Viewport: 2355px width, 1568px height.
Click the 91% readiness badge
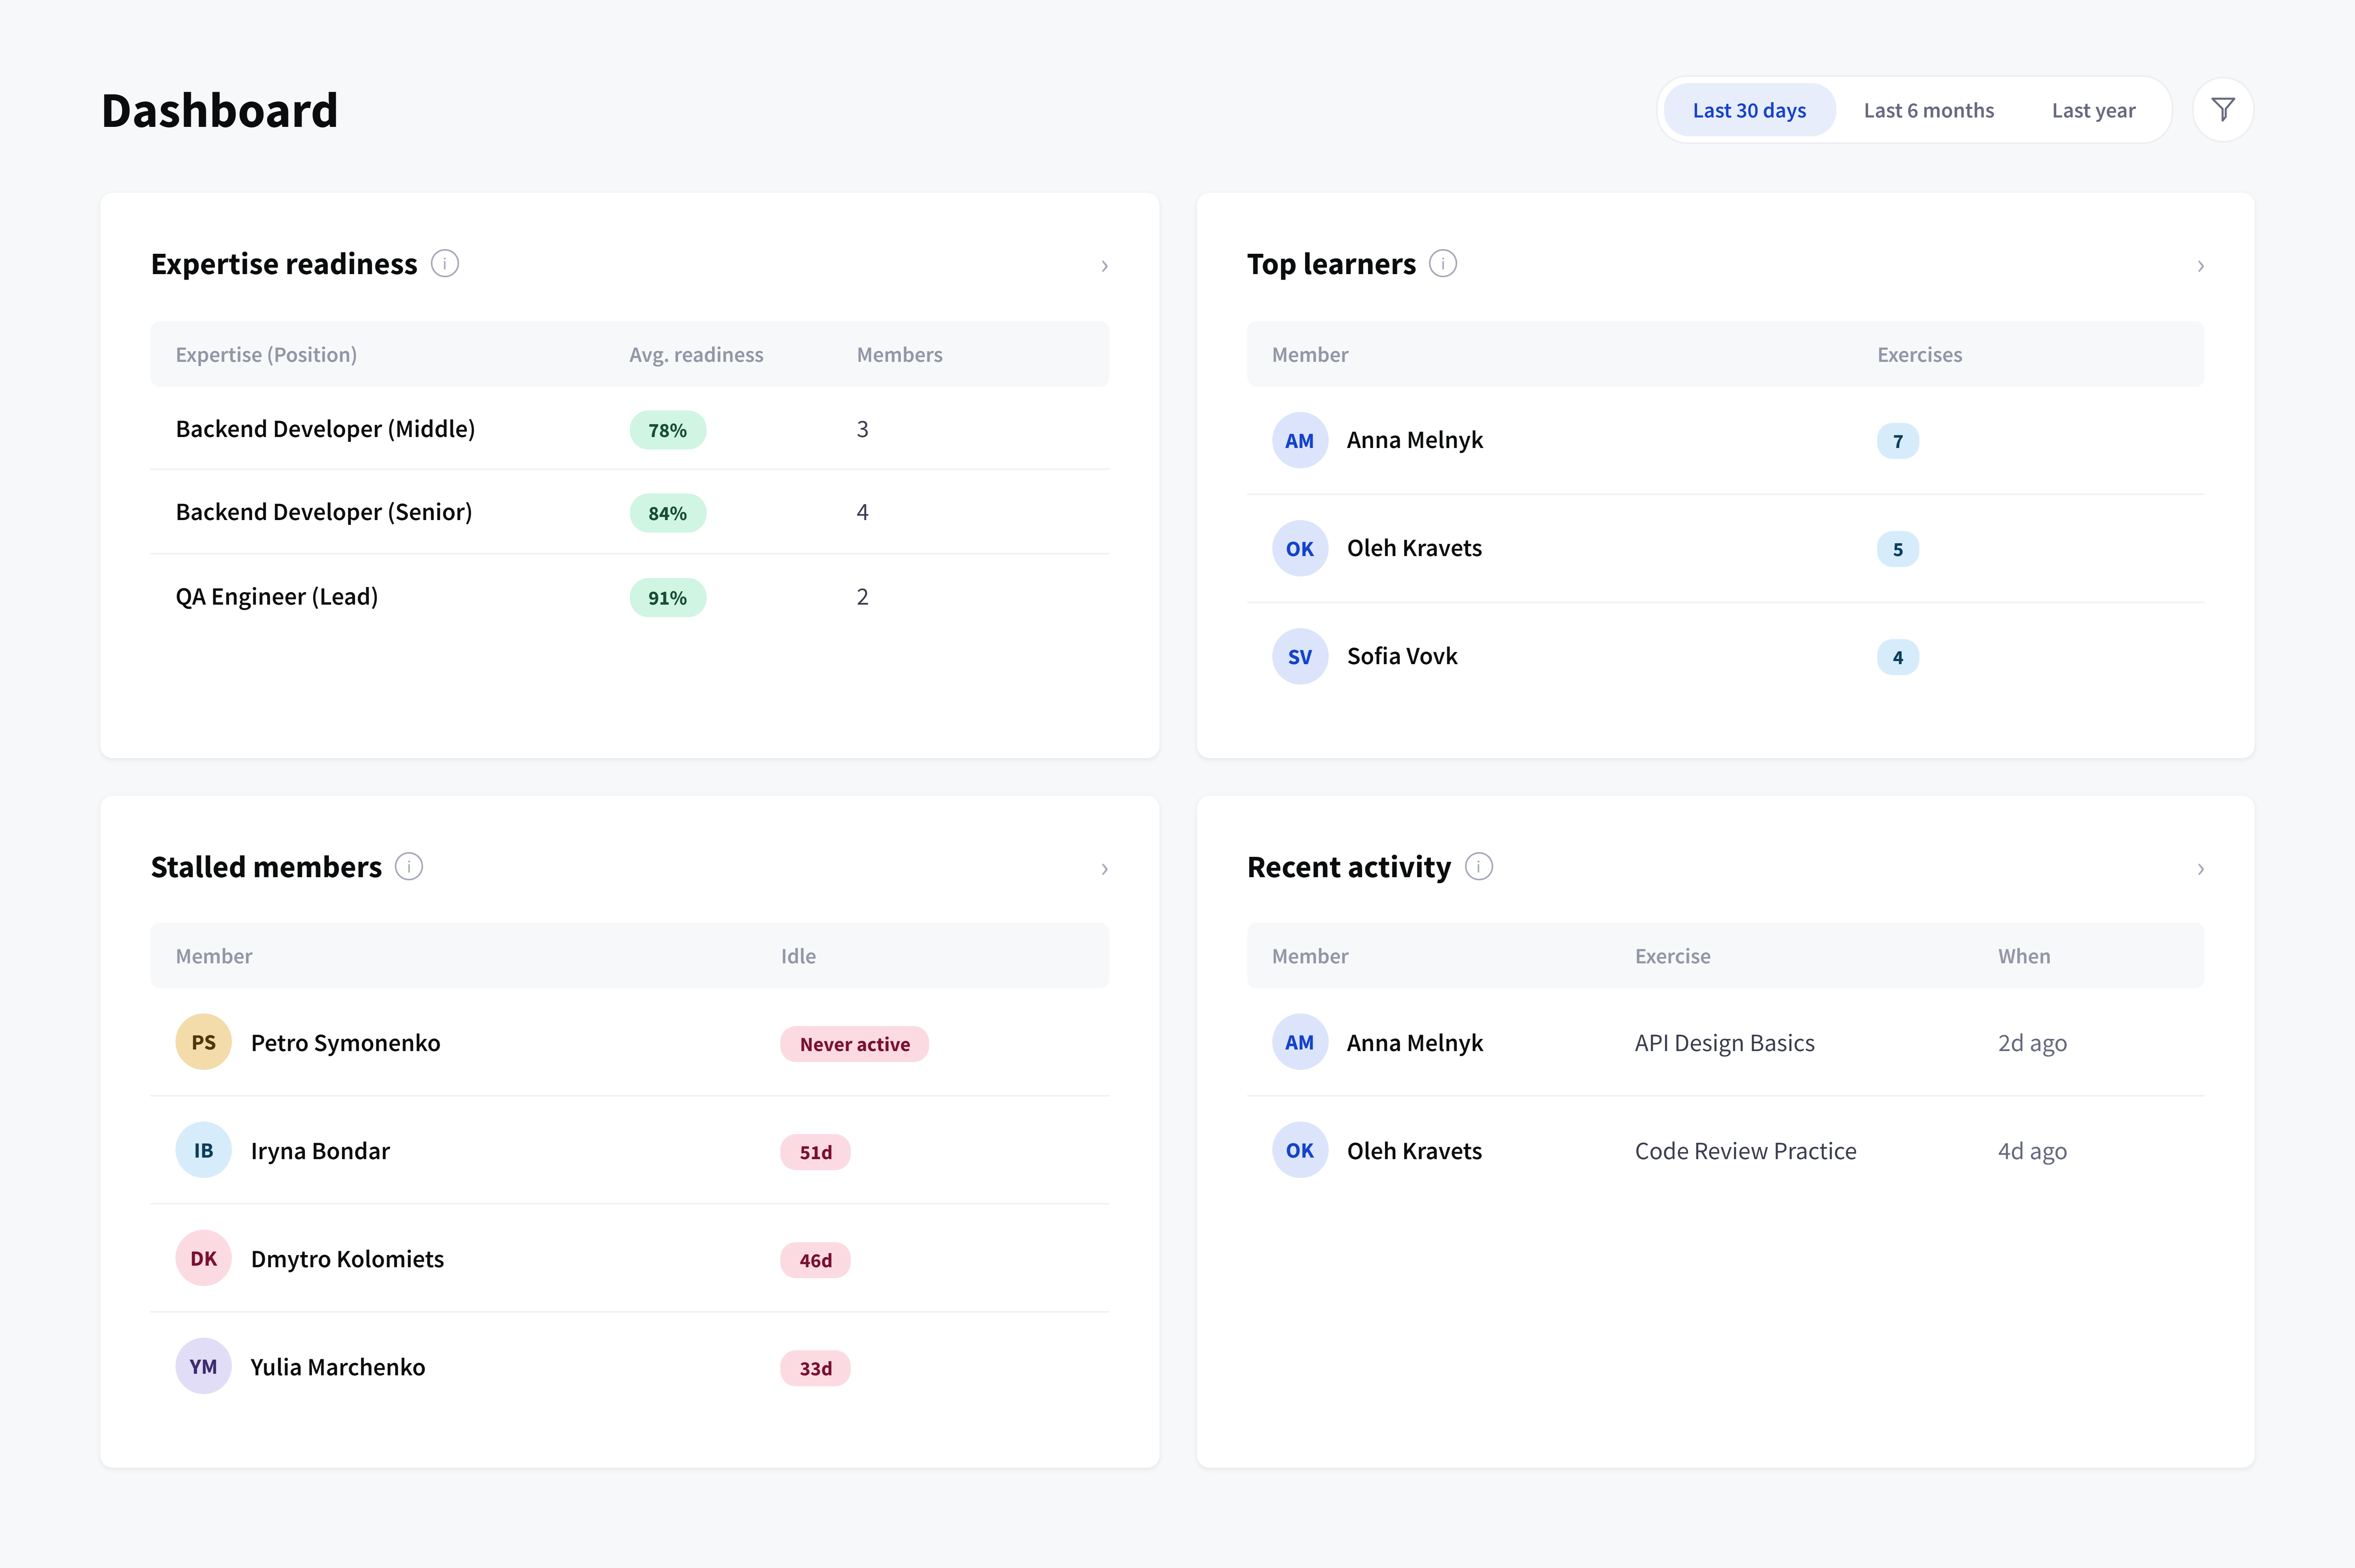point(667,598)
